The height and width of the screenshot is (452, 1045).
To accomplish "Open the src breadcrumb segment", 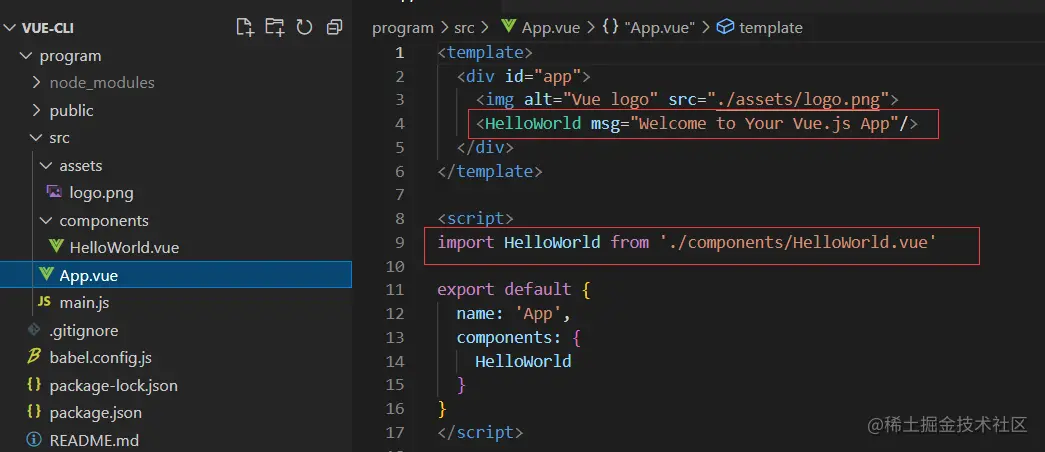I will (464, 28).
